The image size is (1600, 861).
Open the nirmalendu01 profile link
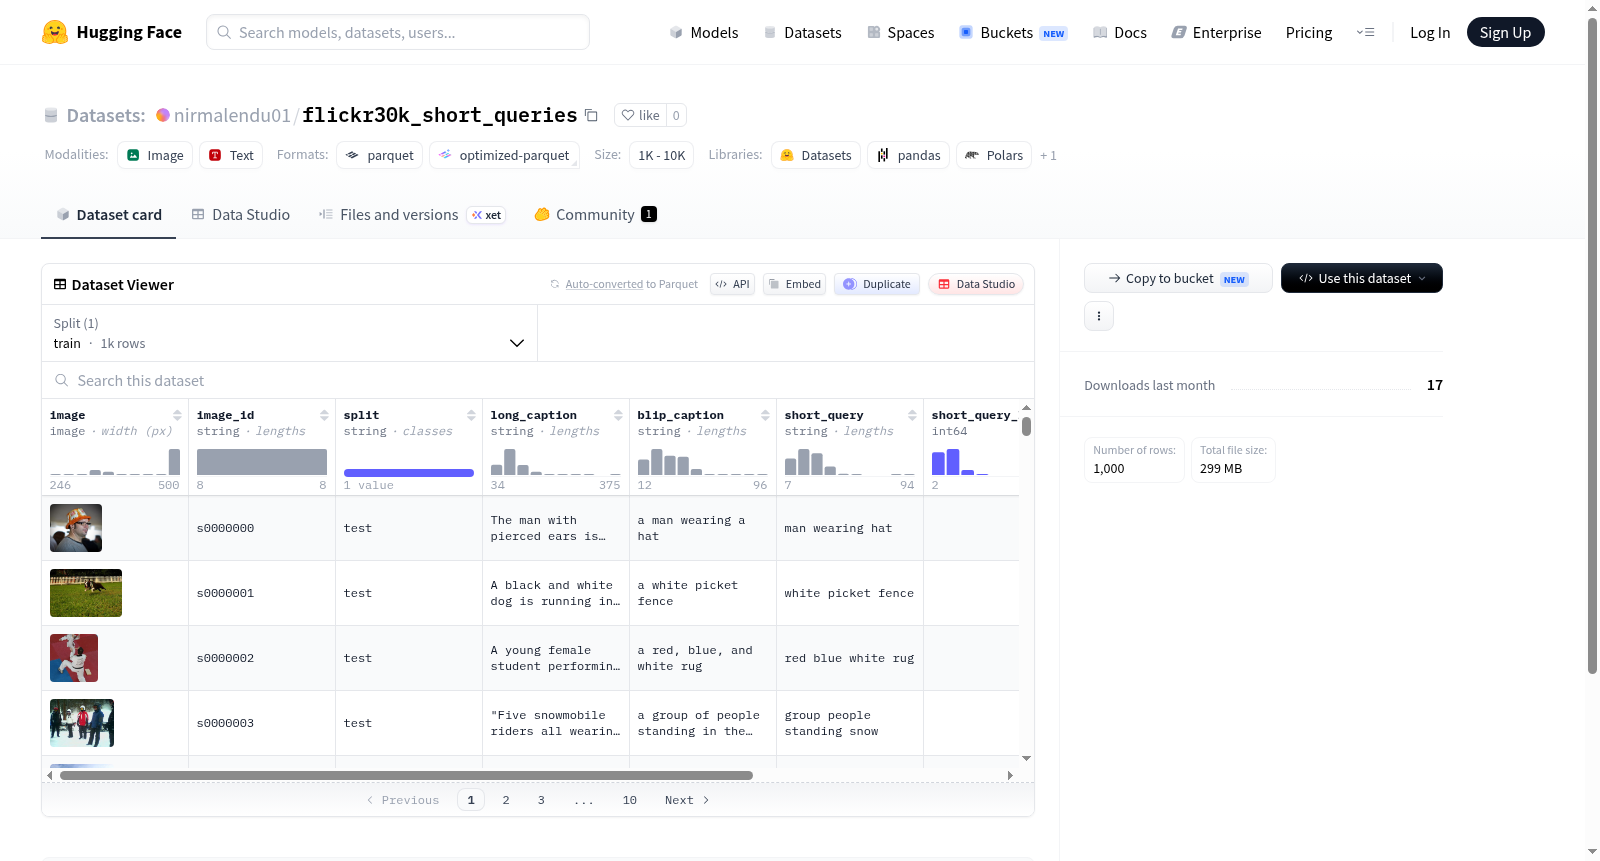(232, 115)
